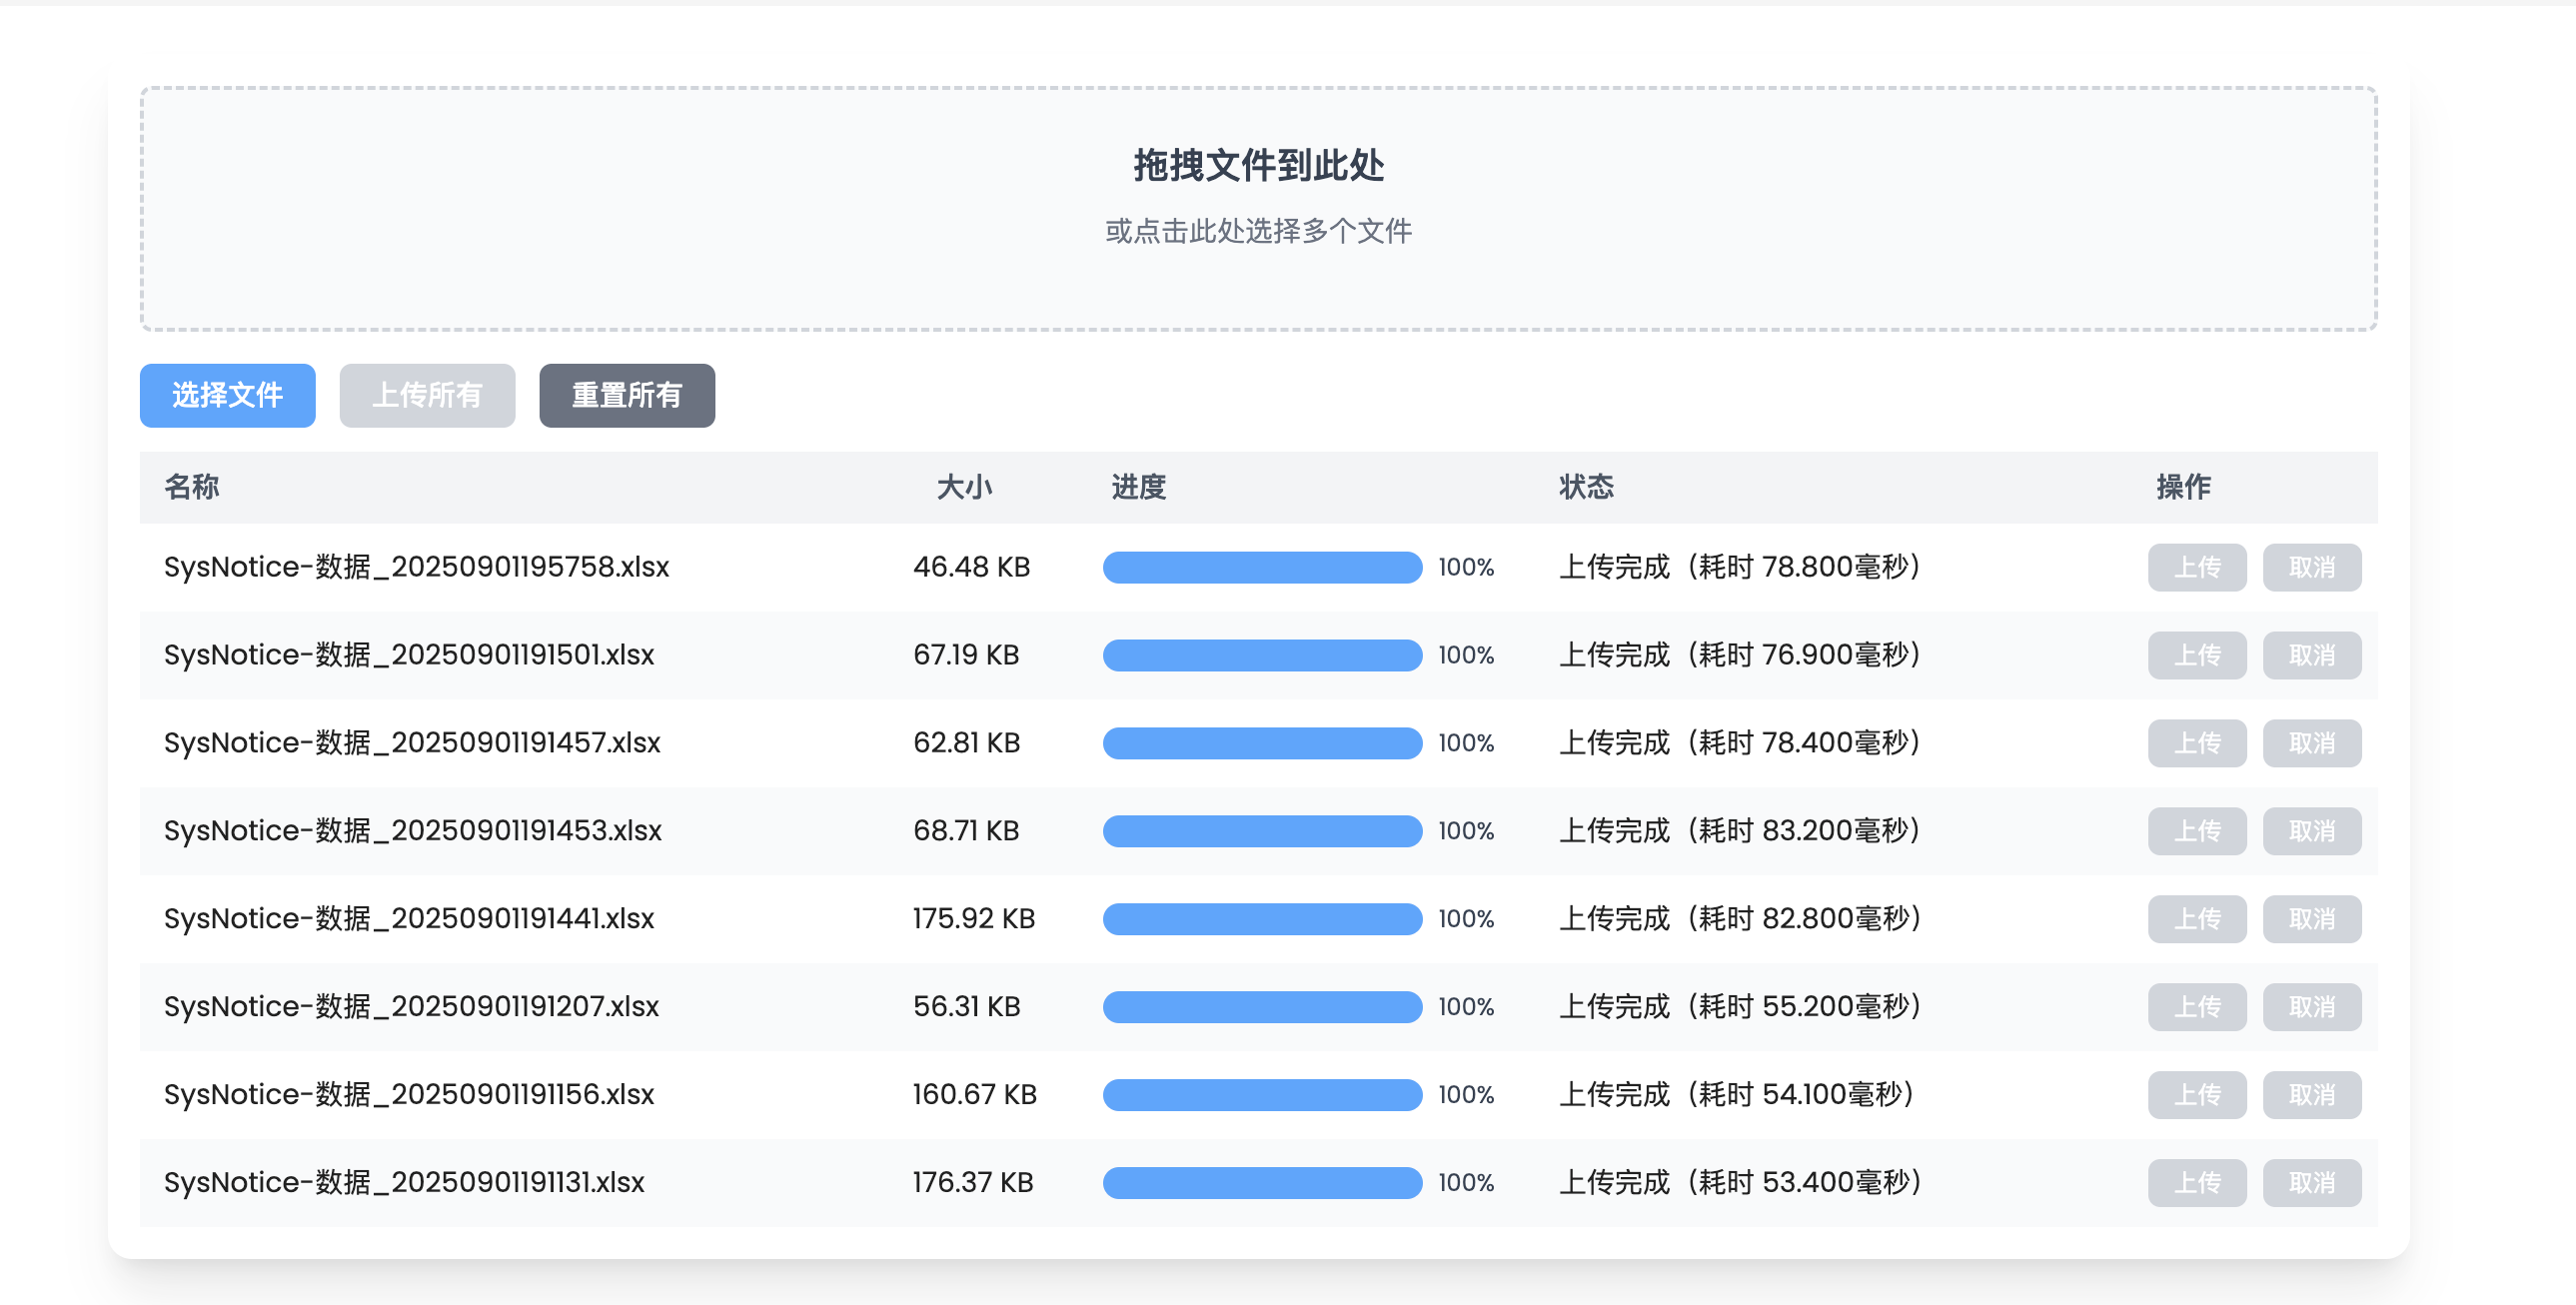Image resolution: width=2576 pixels, height=1305 pixels.
Task: Select file name SysNotice-数据_20250901191156.xlsx
Action: pos(408,1095)
